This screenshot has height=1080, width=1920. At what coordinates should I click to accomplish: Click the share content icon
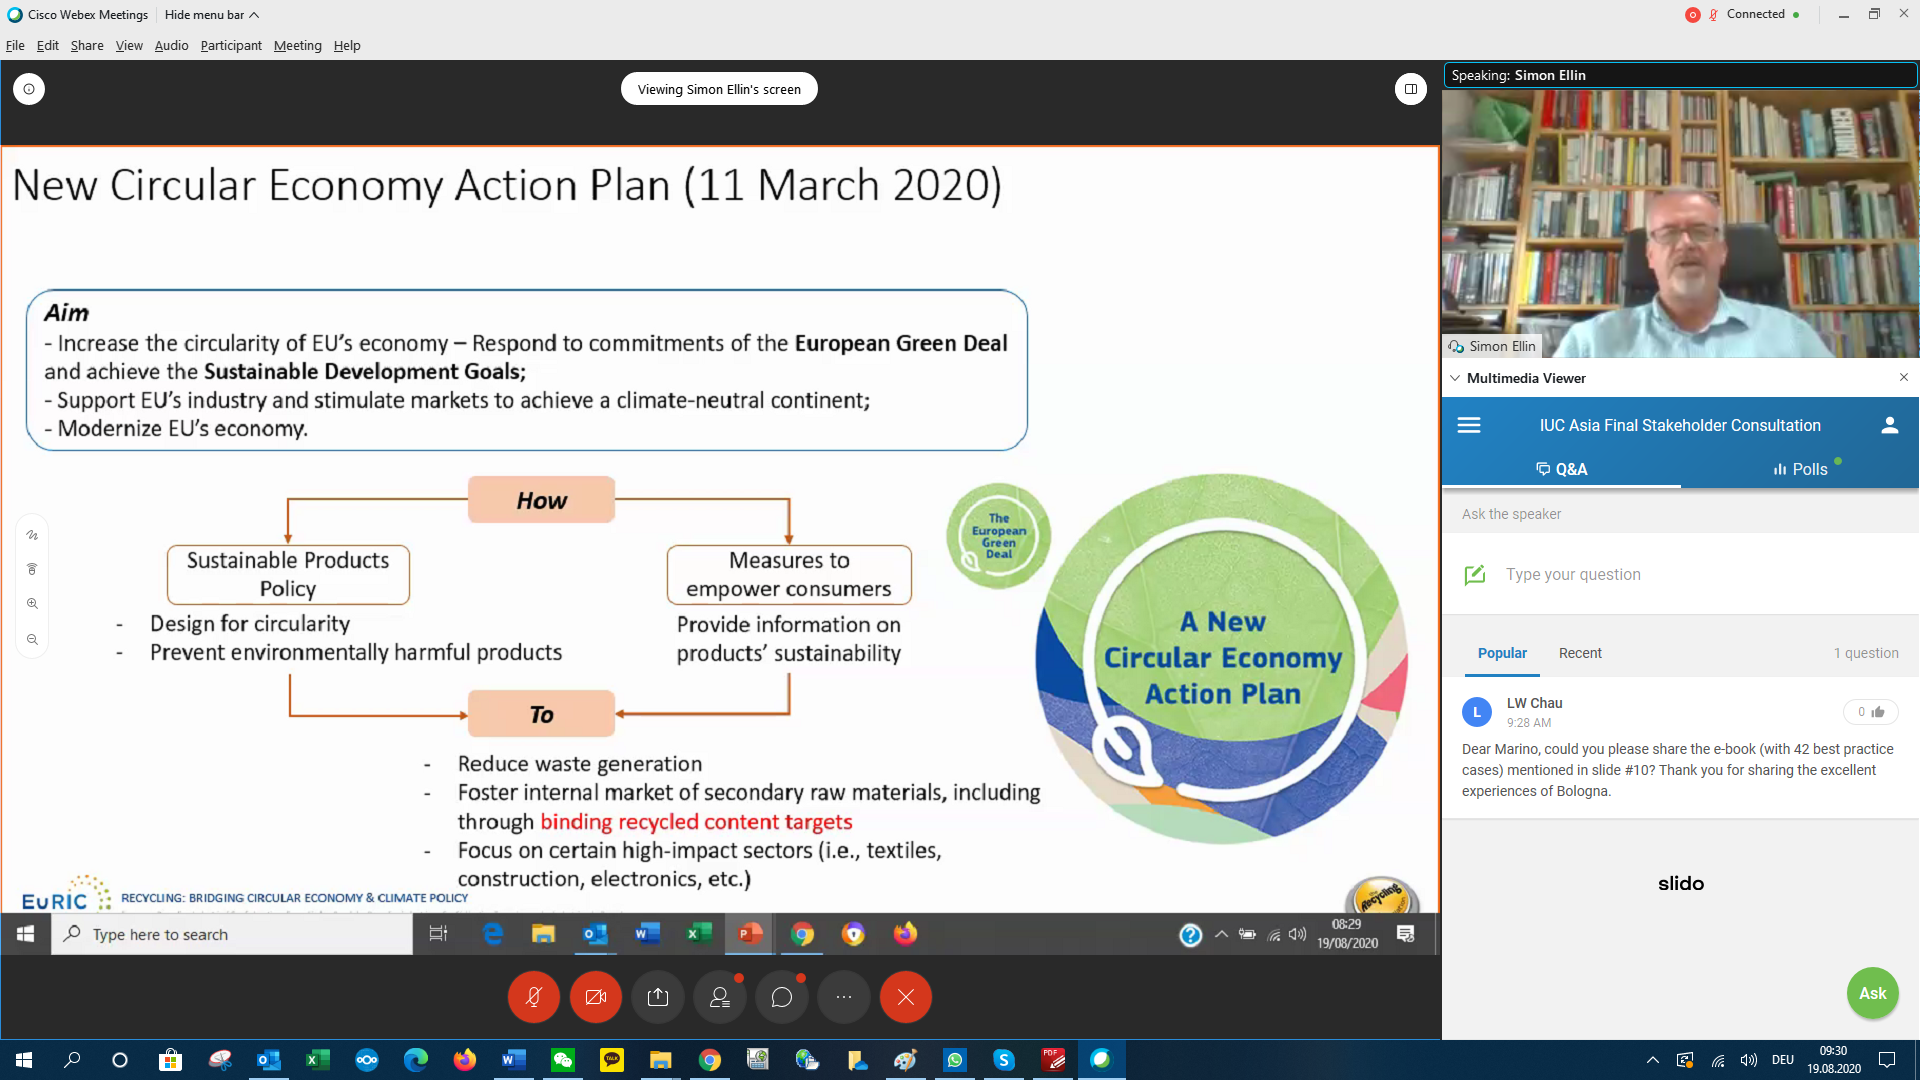(658, 997)
